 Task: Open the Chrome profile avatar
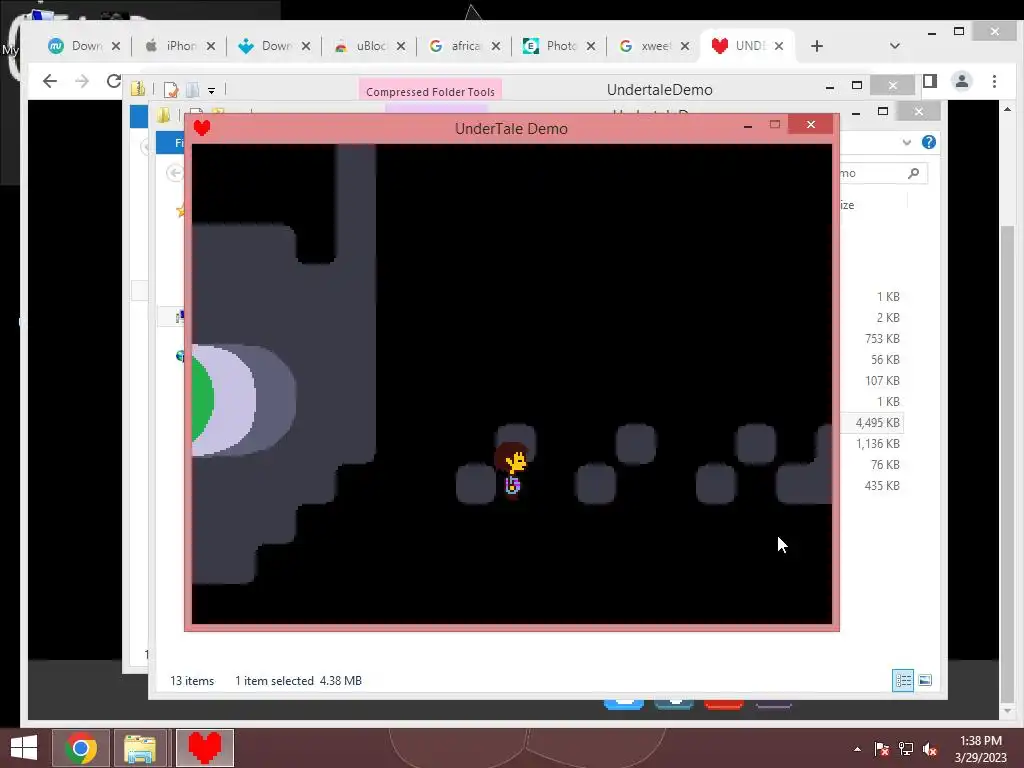coord(962,81)
